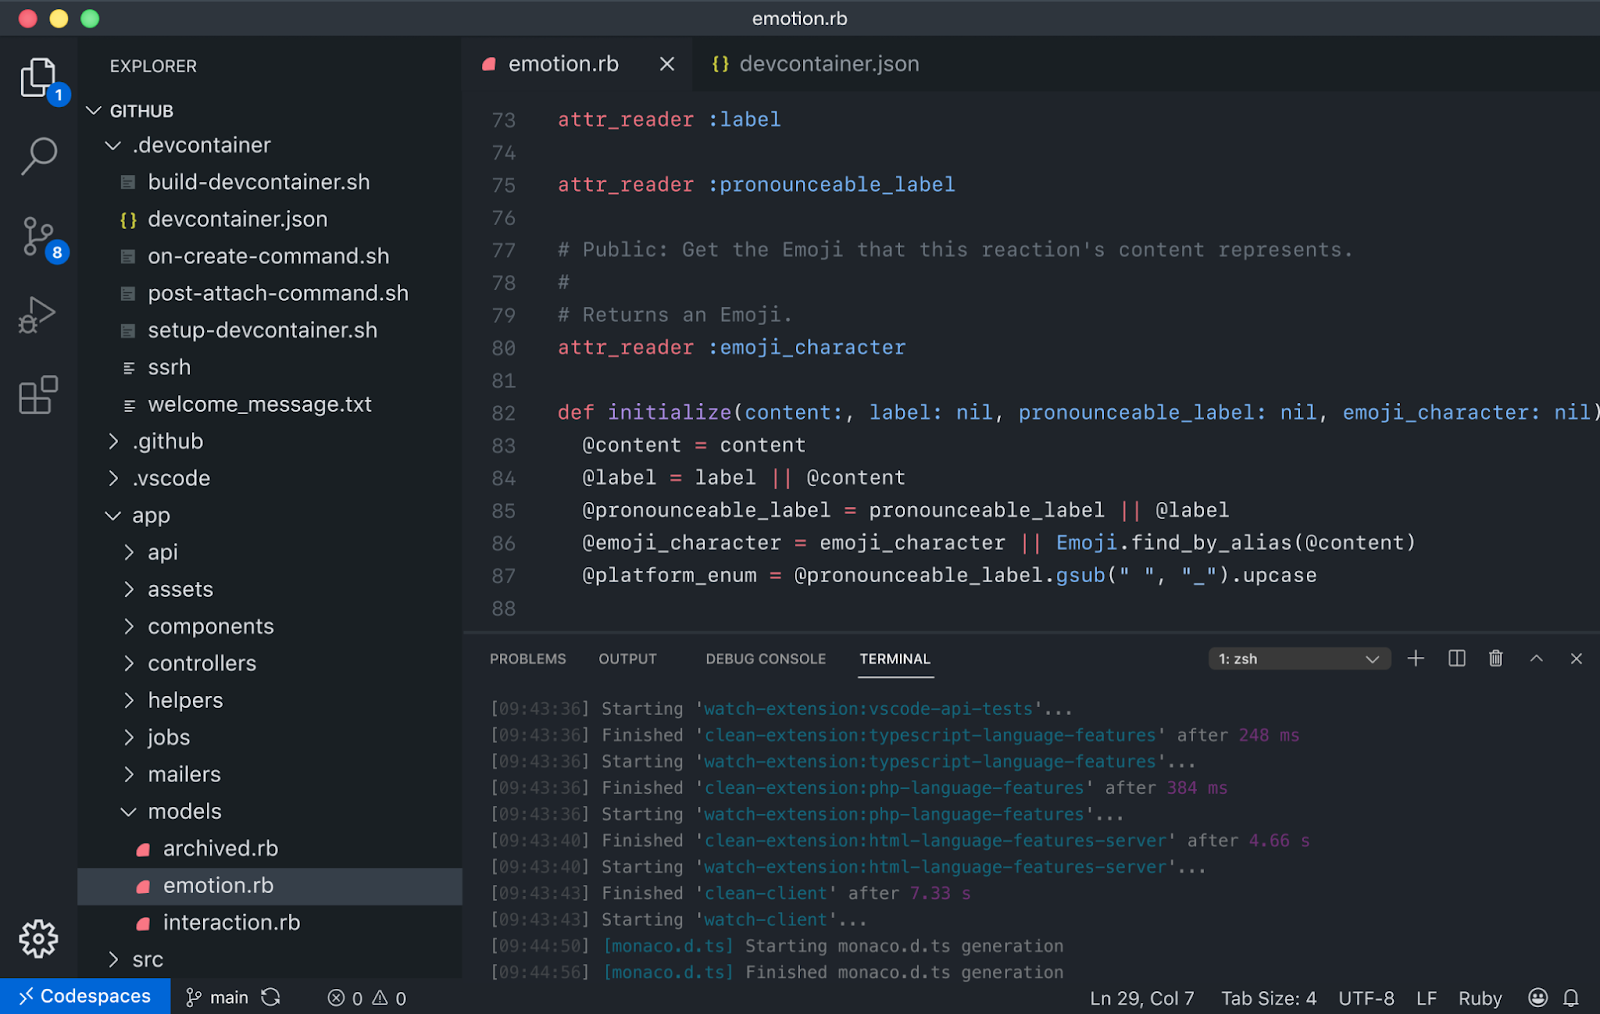Expand the api folder

pyautogui.click(x=129, y=552)
